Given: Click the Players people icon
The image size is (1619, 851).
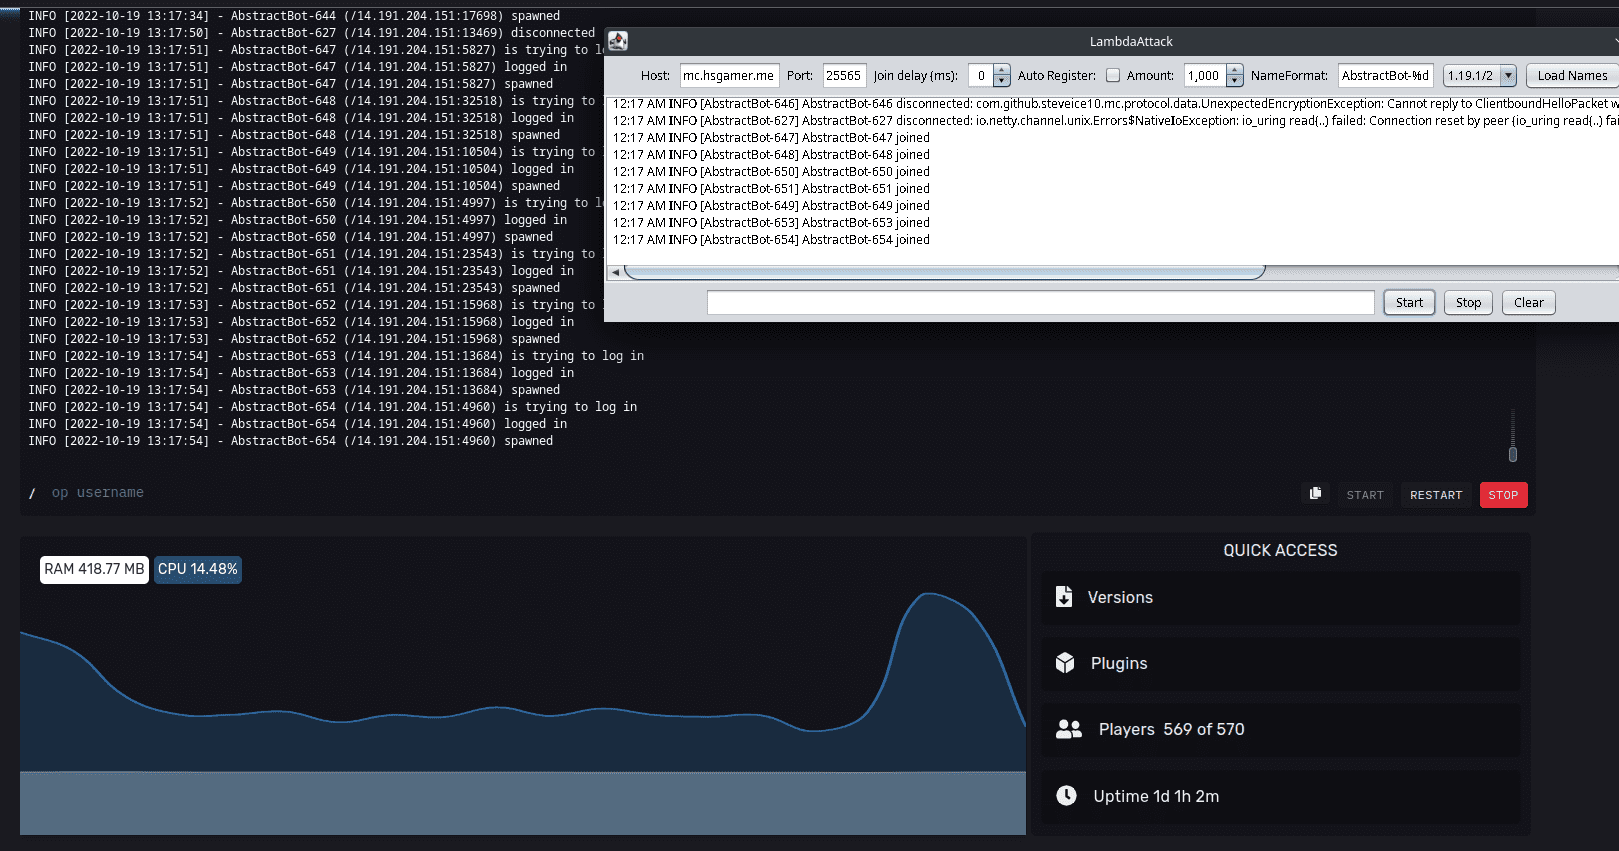Looking at the screenshot, I should tap(1069, 729).
